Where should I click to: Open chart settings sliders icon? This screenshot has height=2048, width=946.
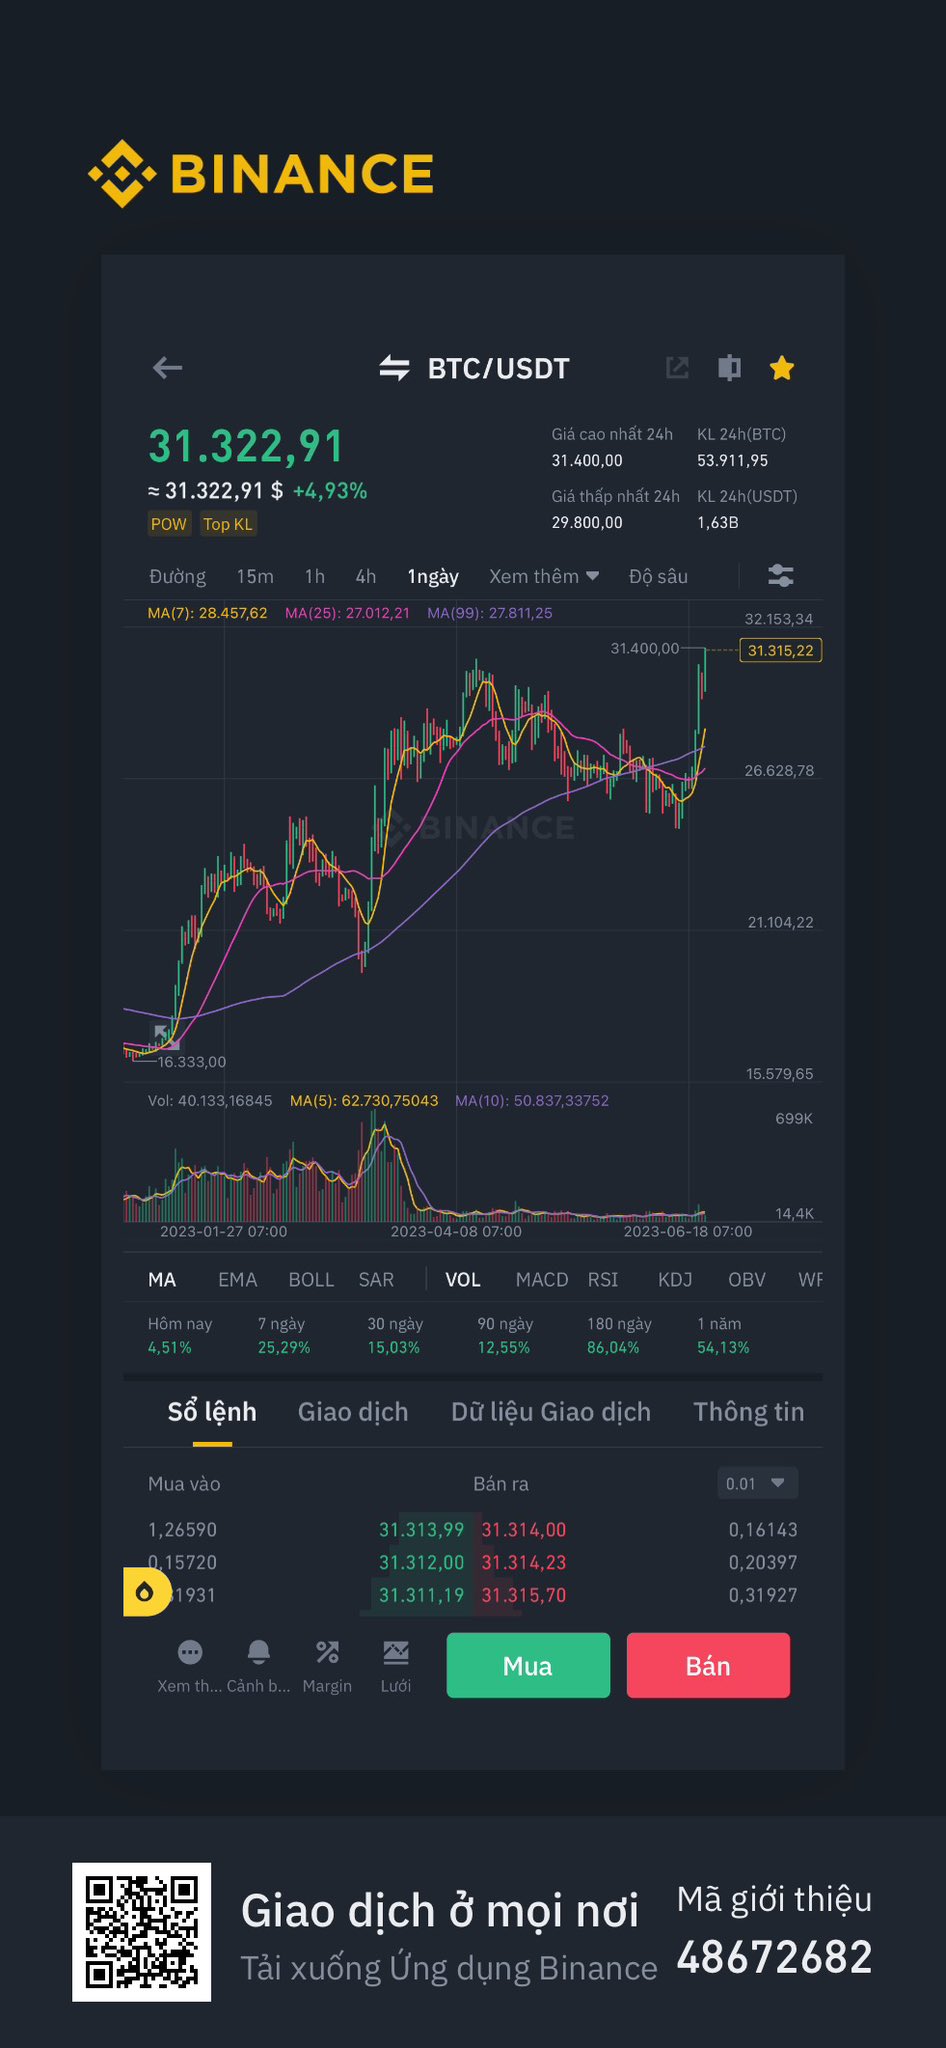tap(781, 575)
